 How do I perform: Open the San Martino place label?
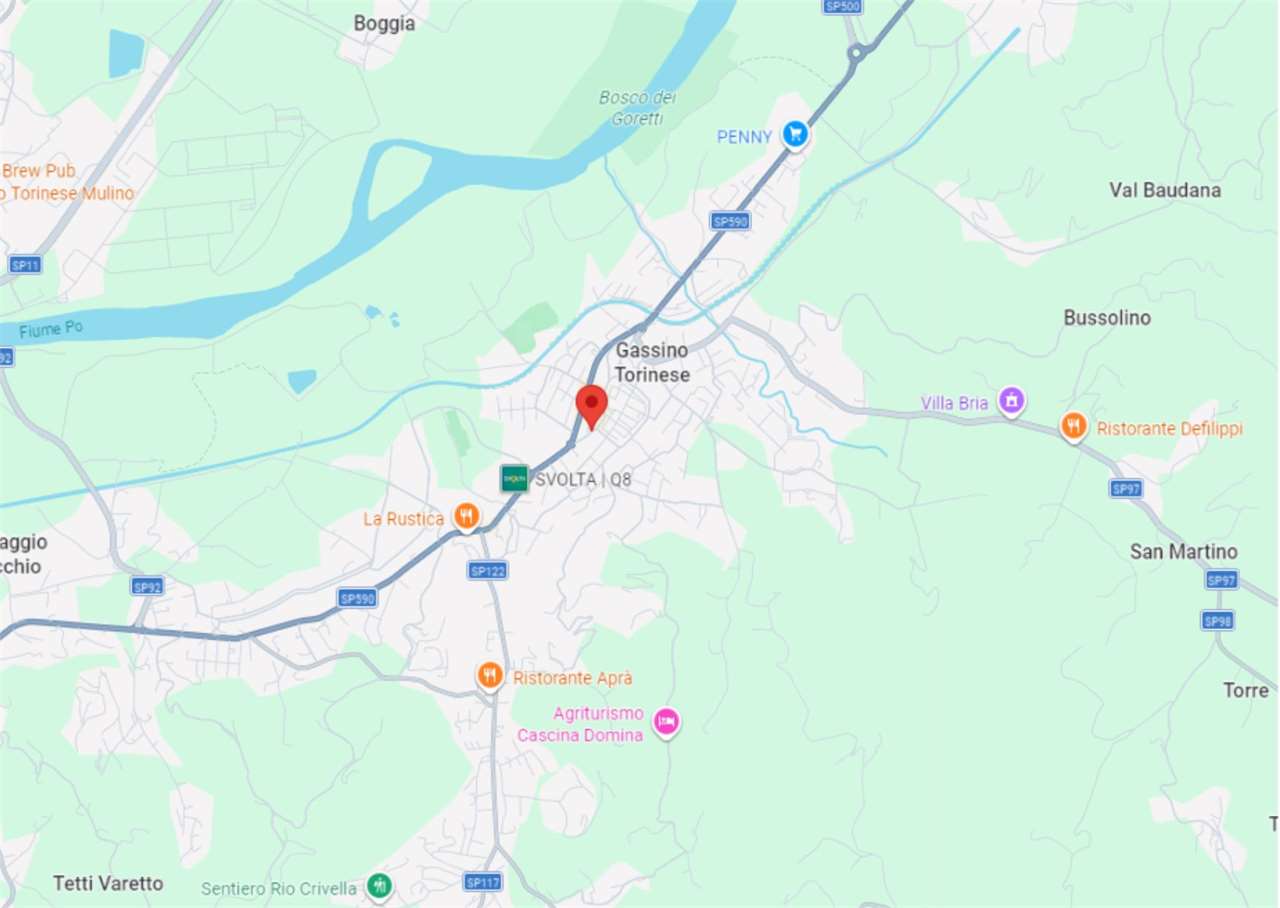(x=1184, y=552)
